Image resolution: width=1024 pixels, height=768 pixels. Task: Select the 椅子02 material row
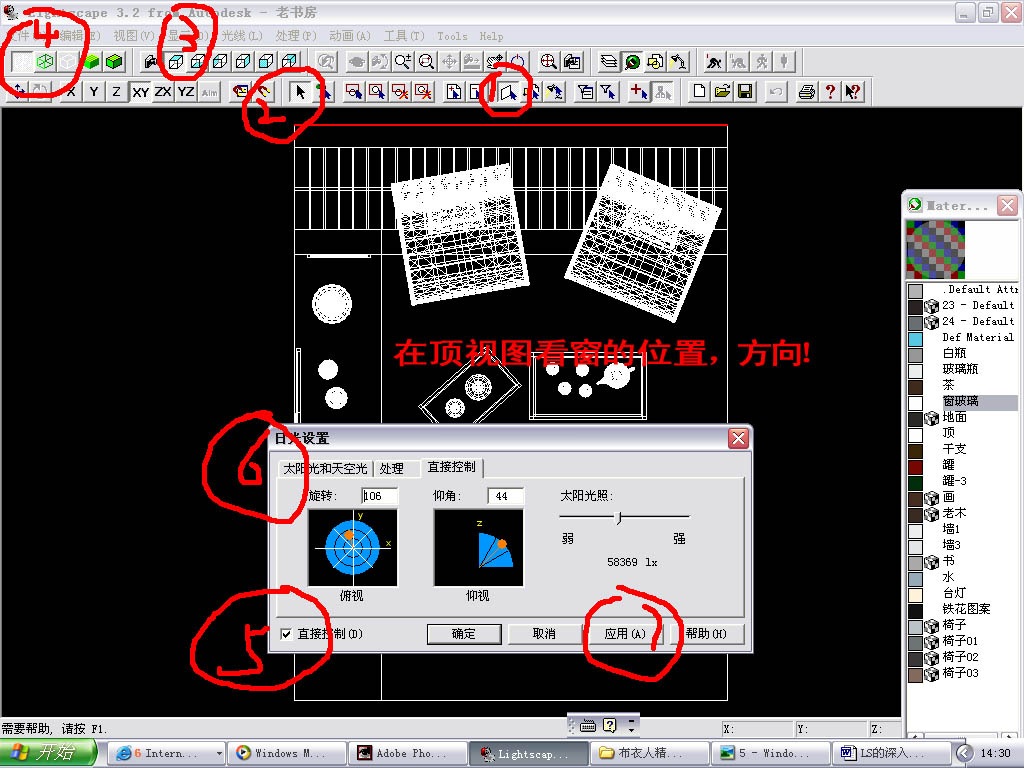click(963, 657)
